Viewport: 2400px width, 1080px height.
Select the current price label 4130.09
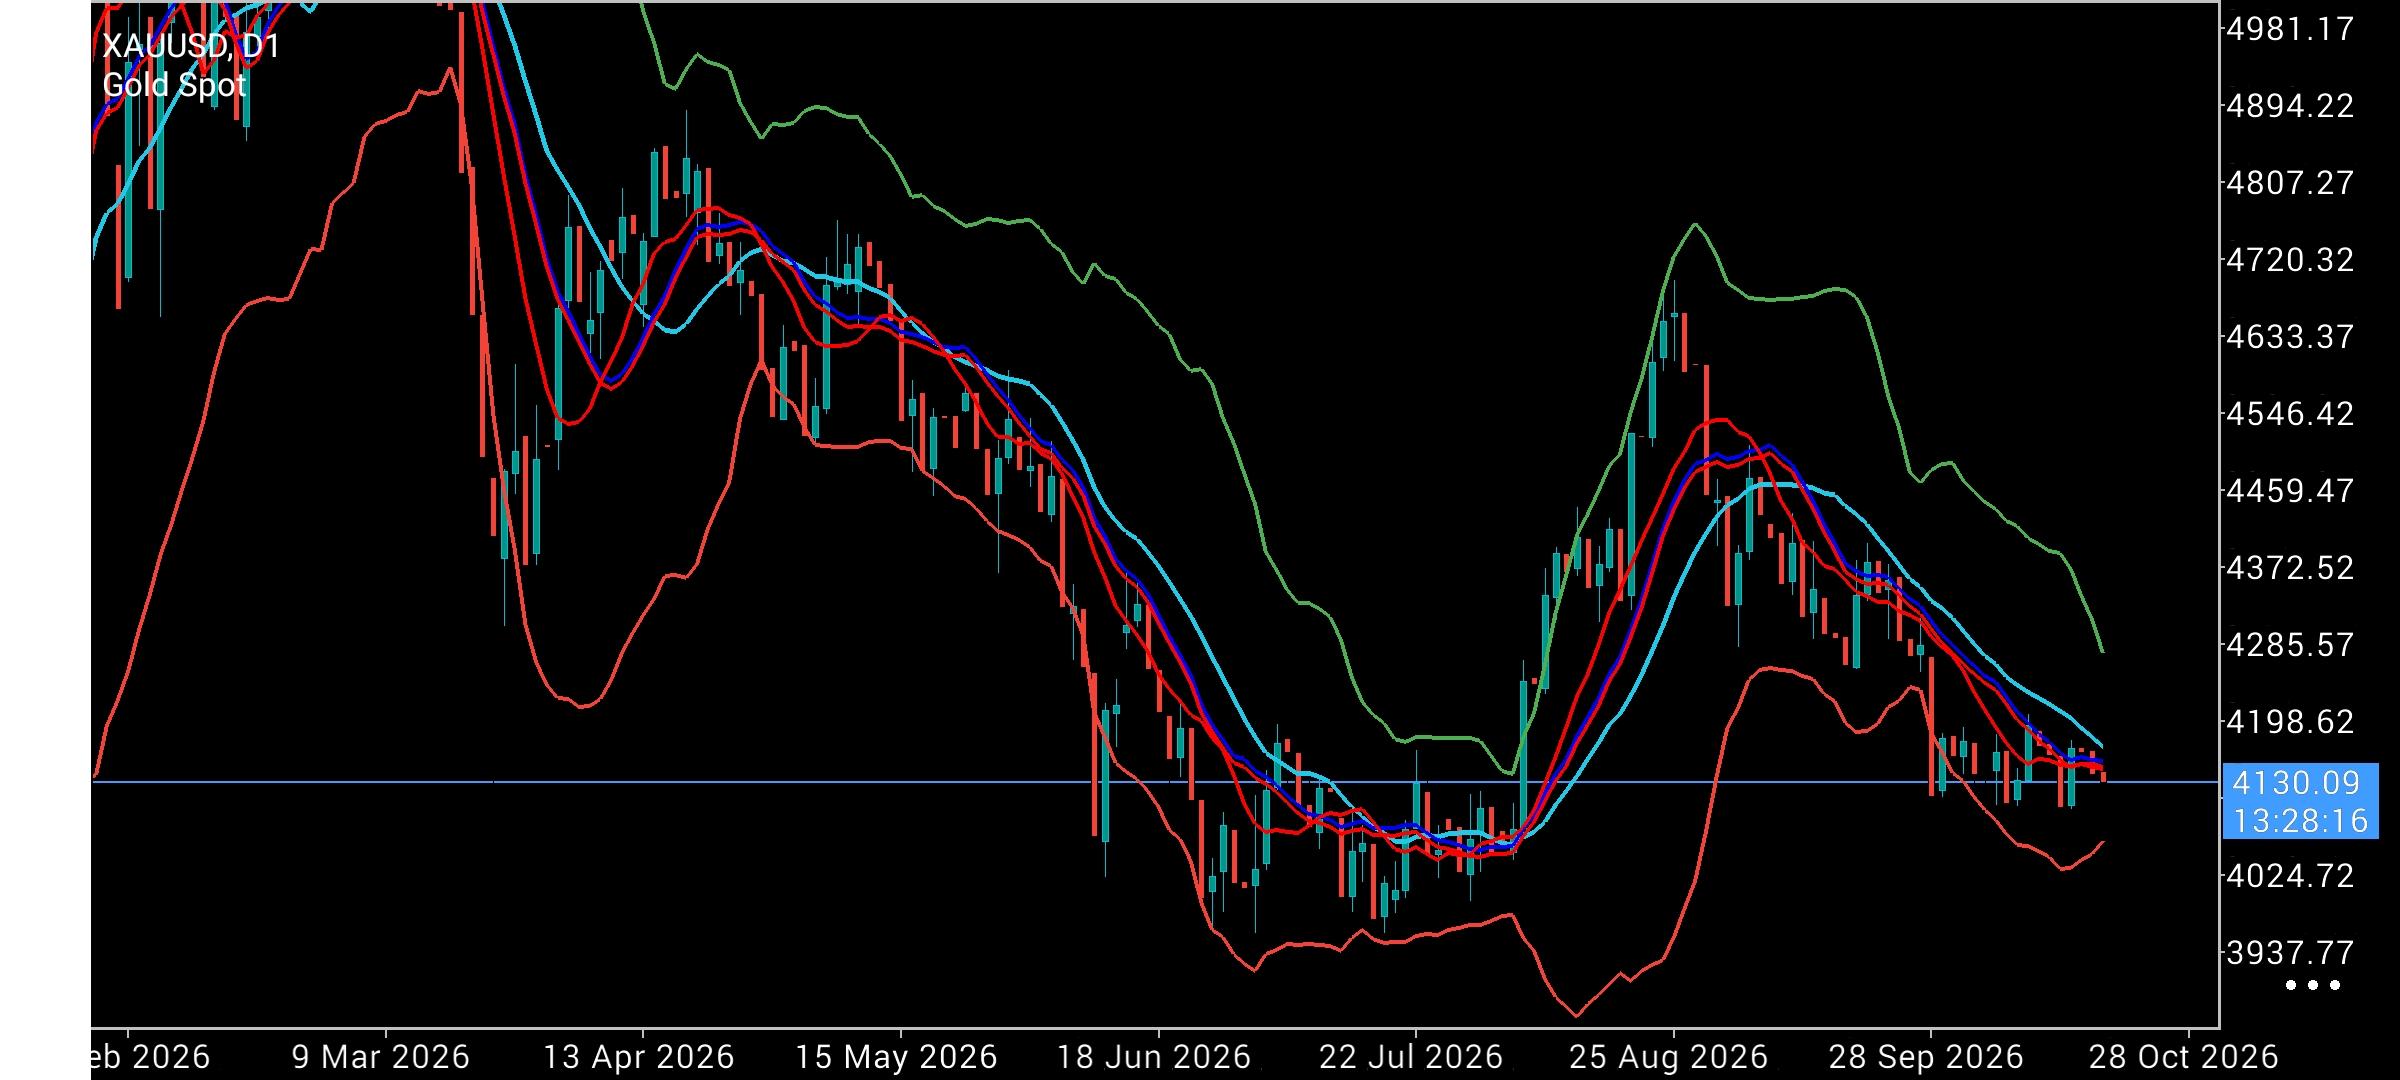[2296, 783]
